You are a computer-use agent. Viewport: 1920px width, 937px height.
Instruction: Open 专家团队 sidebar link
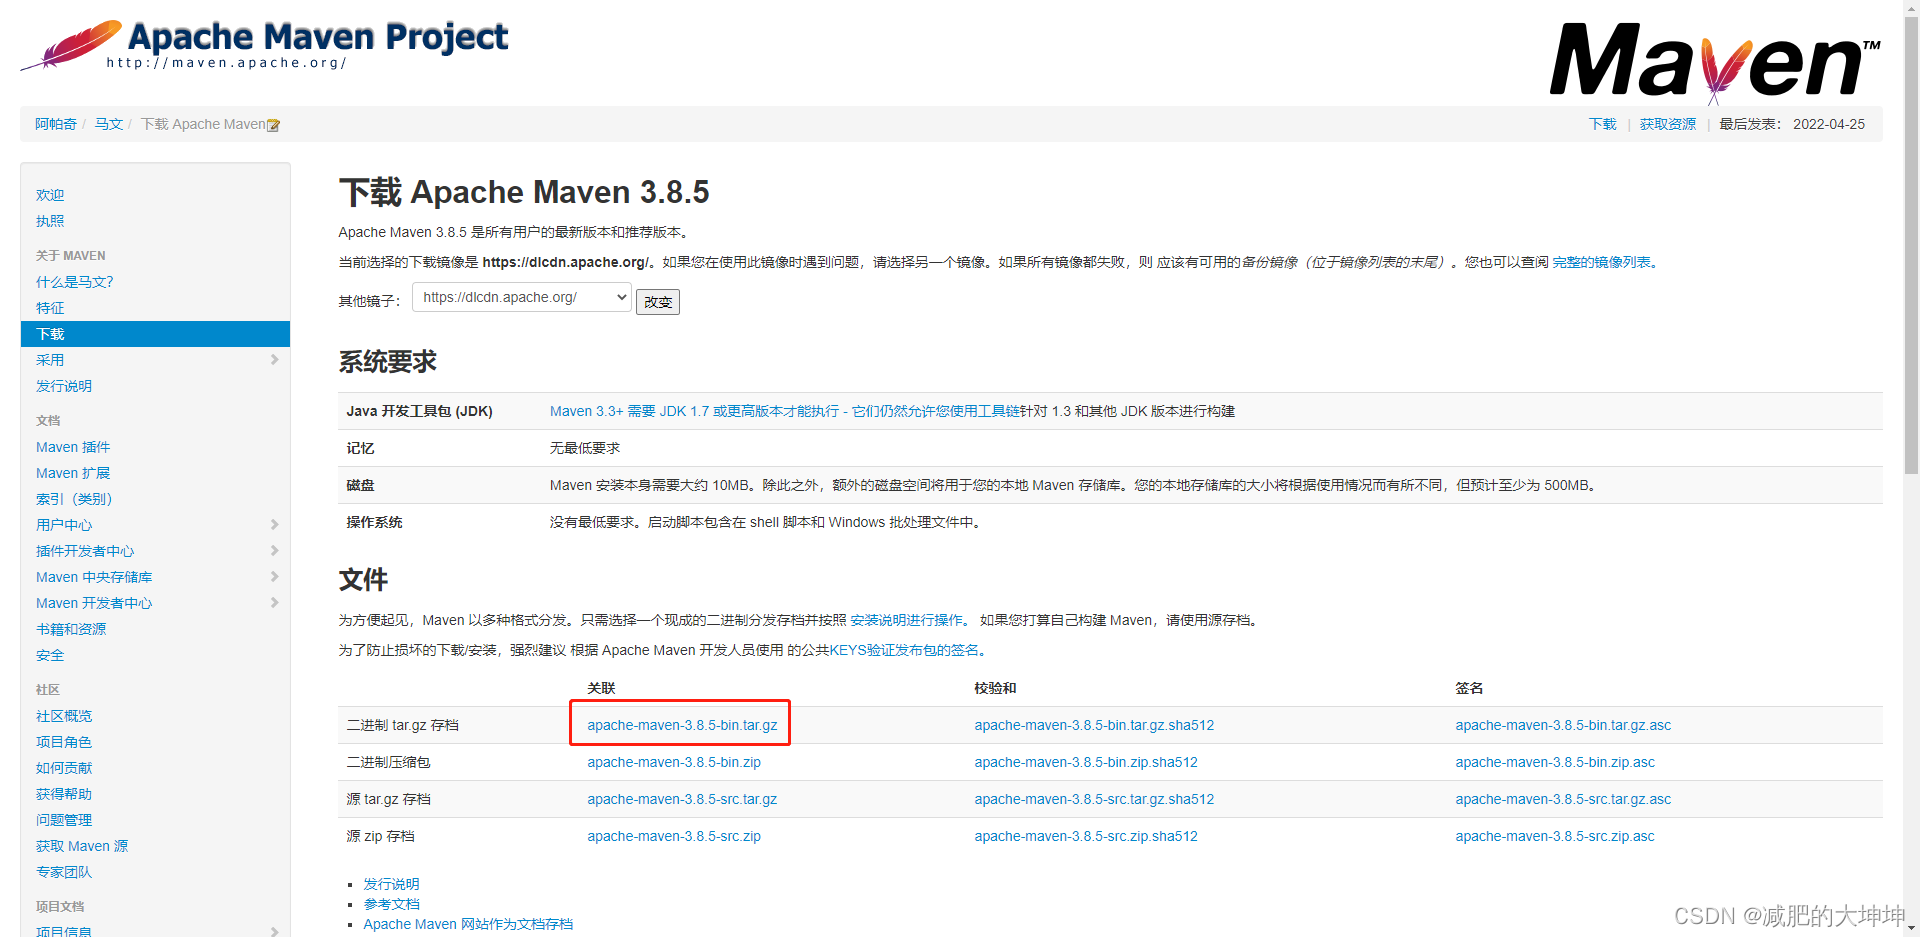point(64,872)
